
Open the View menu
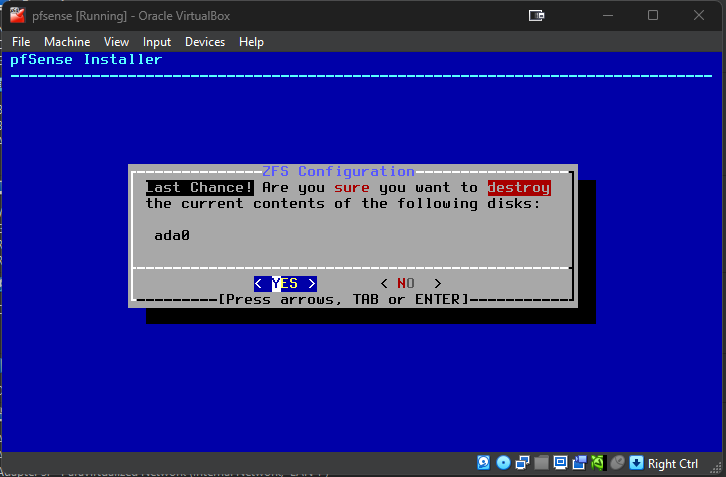(116, 42)
